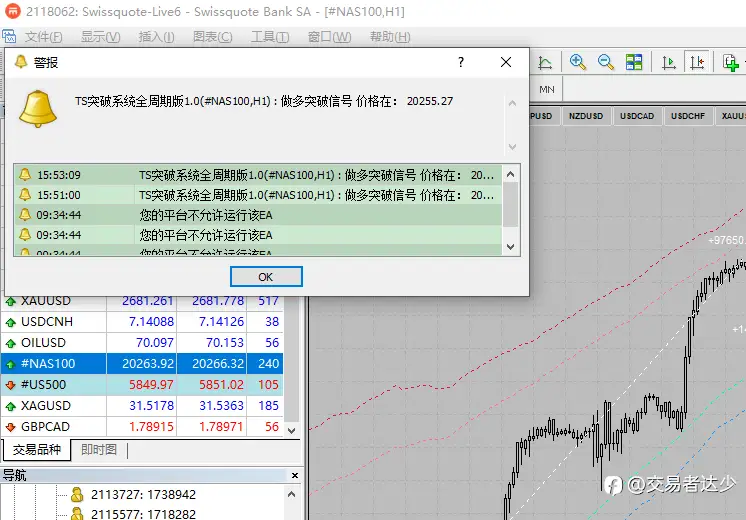Click the alert list scrollbar thumb

coord(510,205)
